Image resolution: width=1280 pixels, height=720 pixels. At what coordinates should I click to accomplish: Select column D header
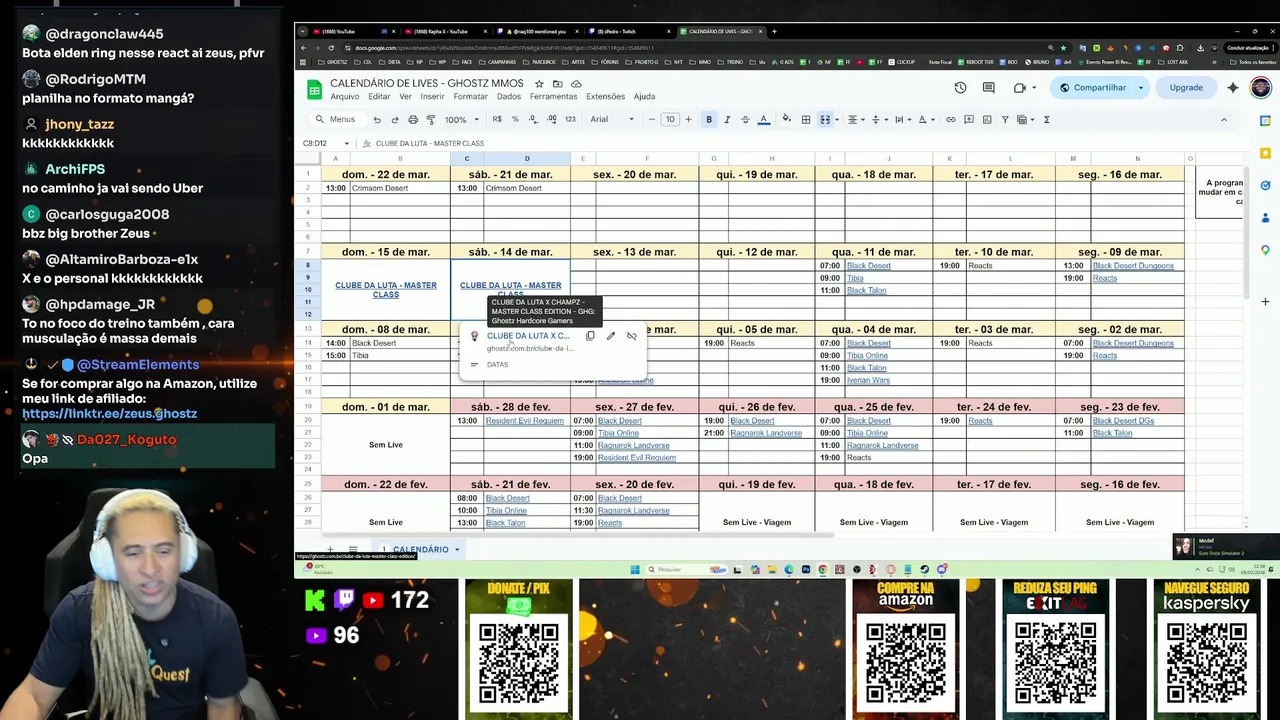coord(527,159)
